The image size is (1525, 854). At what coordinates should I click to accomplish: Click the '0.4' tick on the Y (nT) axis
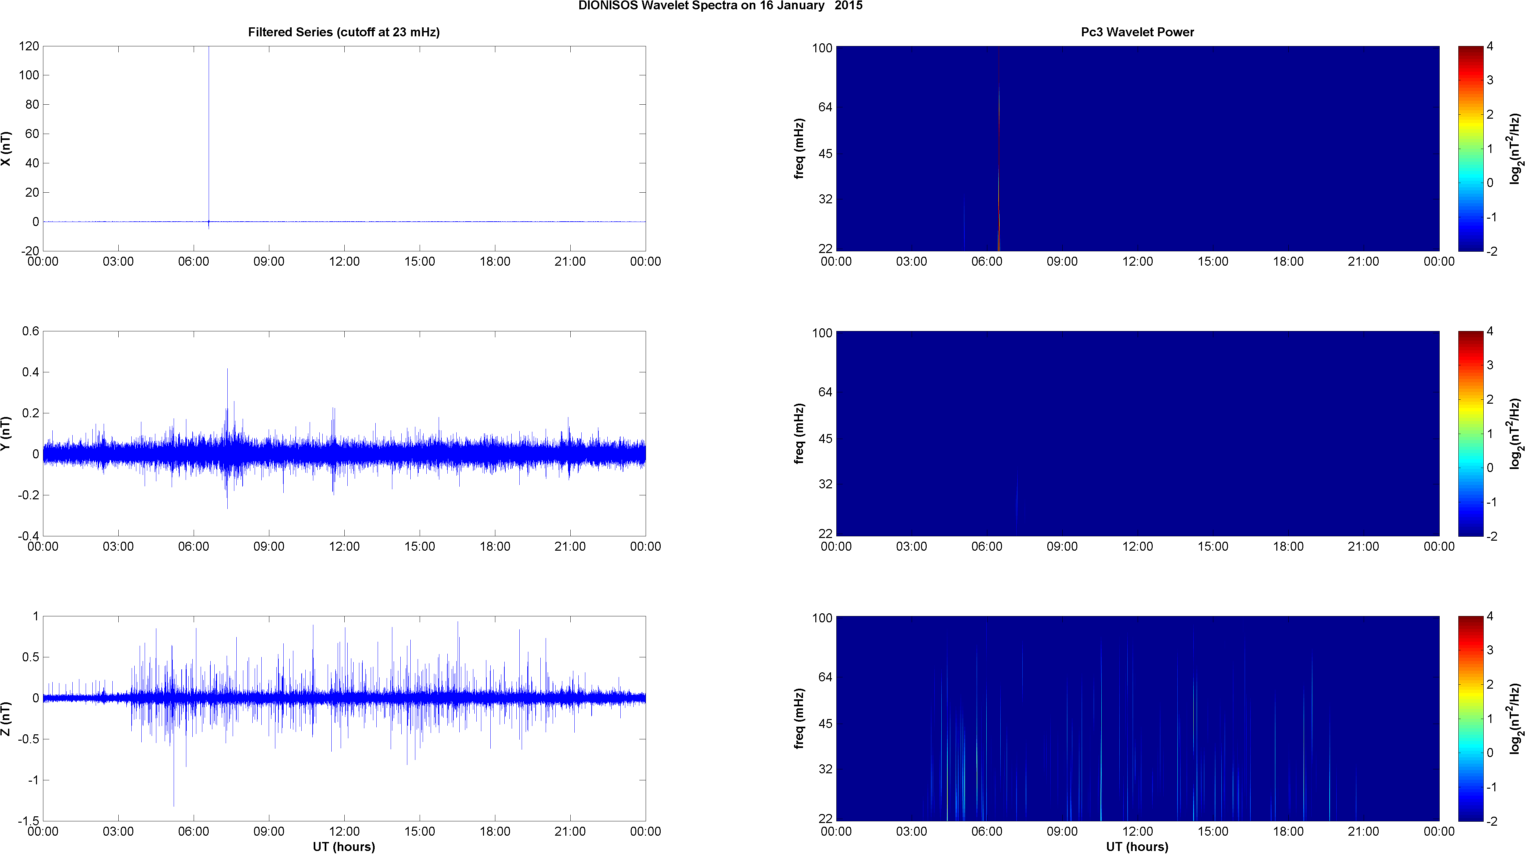tap(30, 373)
